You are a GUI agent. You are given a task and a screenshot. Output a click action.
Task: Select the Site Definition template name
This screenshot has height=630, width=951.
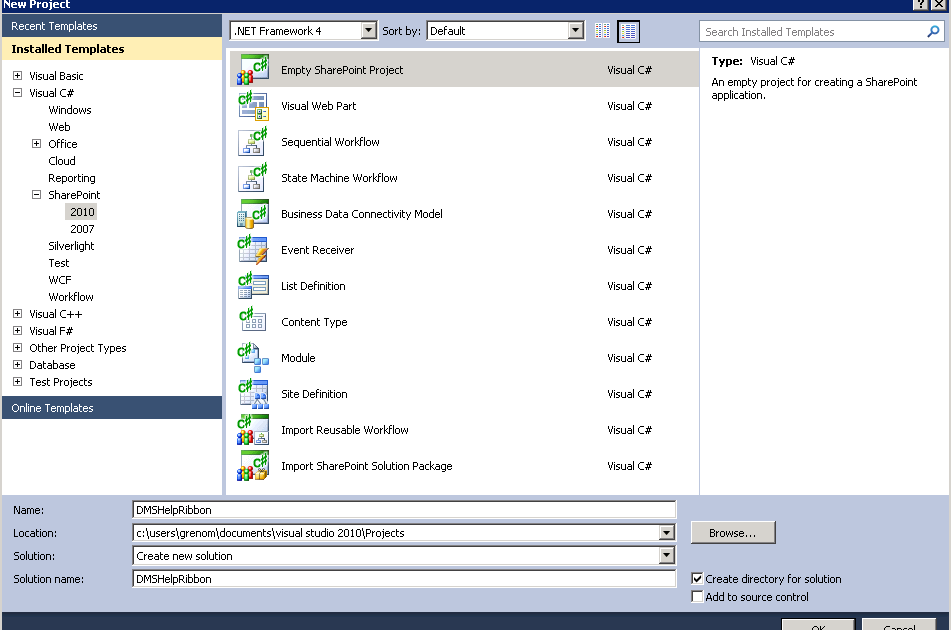click(314, 394)
